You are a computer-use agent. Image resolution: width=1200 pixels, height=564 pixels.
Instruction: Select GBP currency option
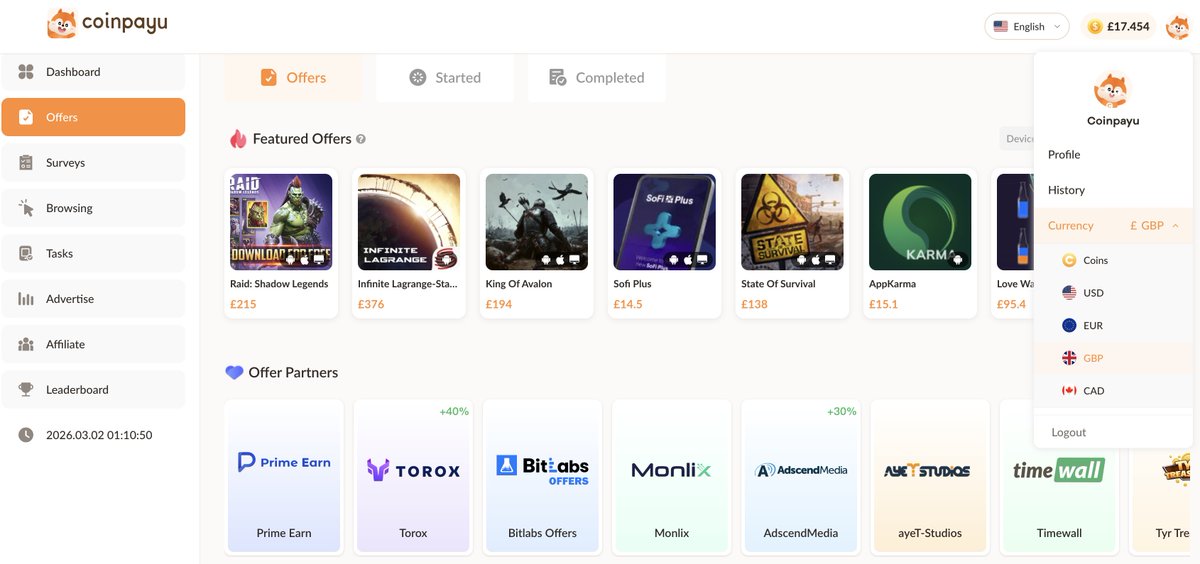point(1113,358)
